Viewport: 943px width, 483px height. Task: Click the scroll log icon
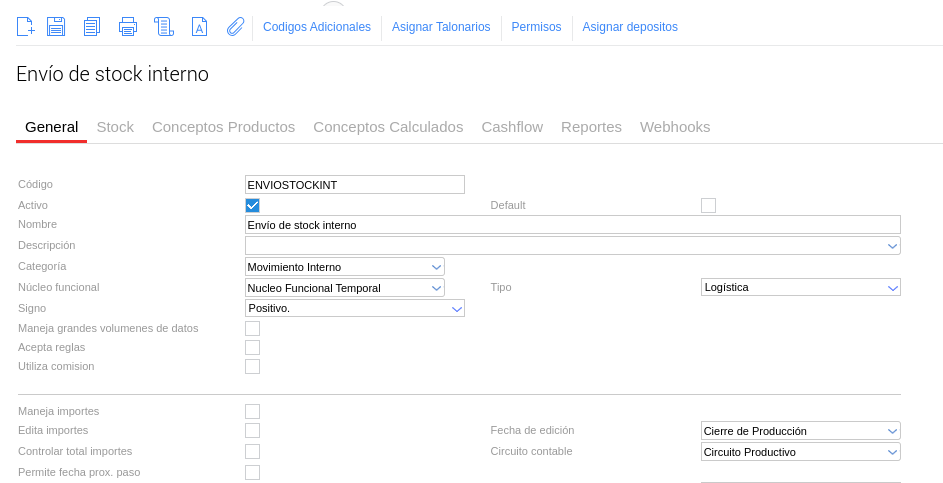point(164,27)
